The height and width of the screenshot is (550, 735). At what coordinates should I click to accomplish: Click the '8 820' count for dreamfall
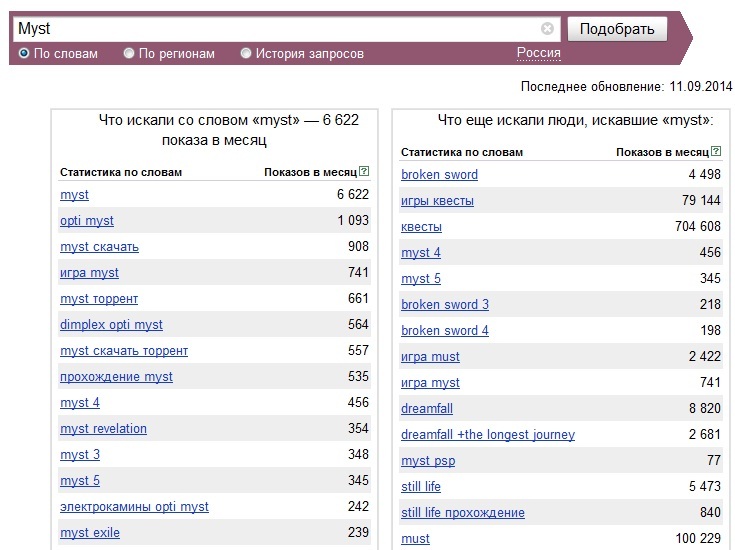click(705, 408)
